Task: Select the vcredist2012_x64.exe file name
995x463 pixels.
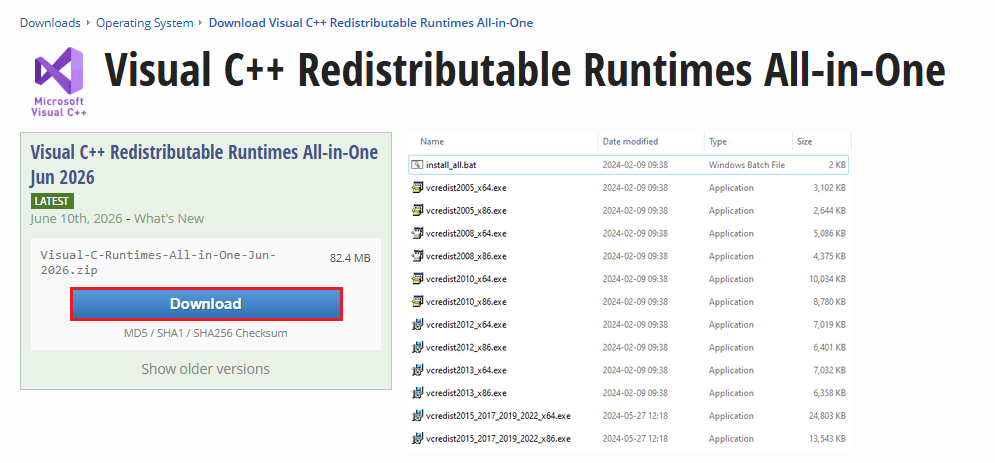Action: (466, 325)
